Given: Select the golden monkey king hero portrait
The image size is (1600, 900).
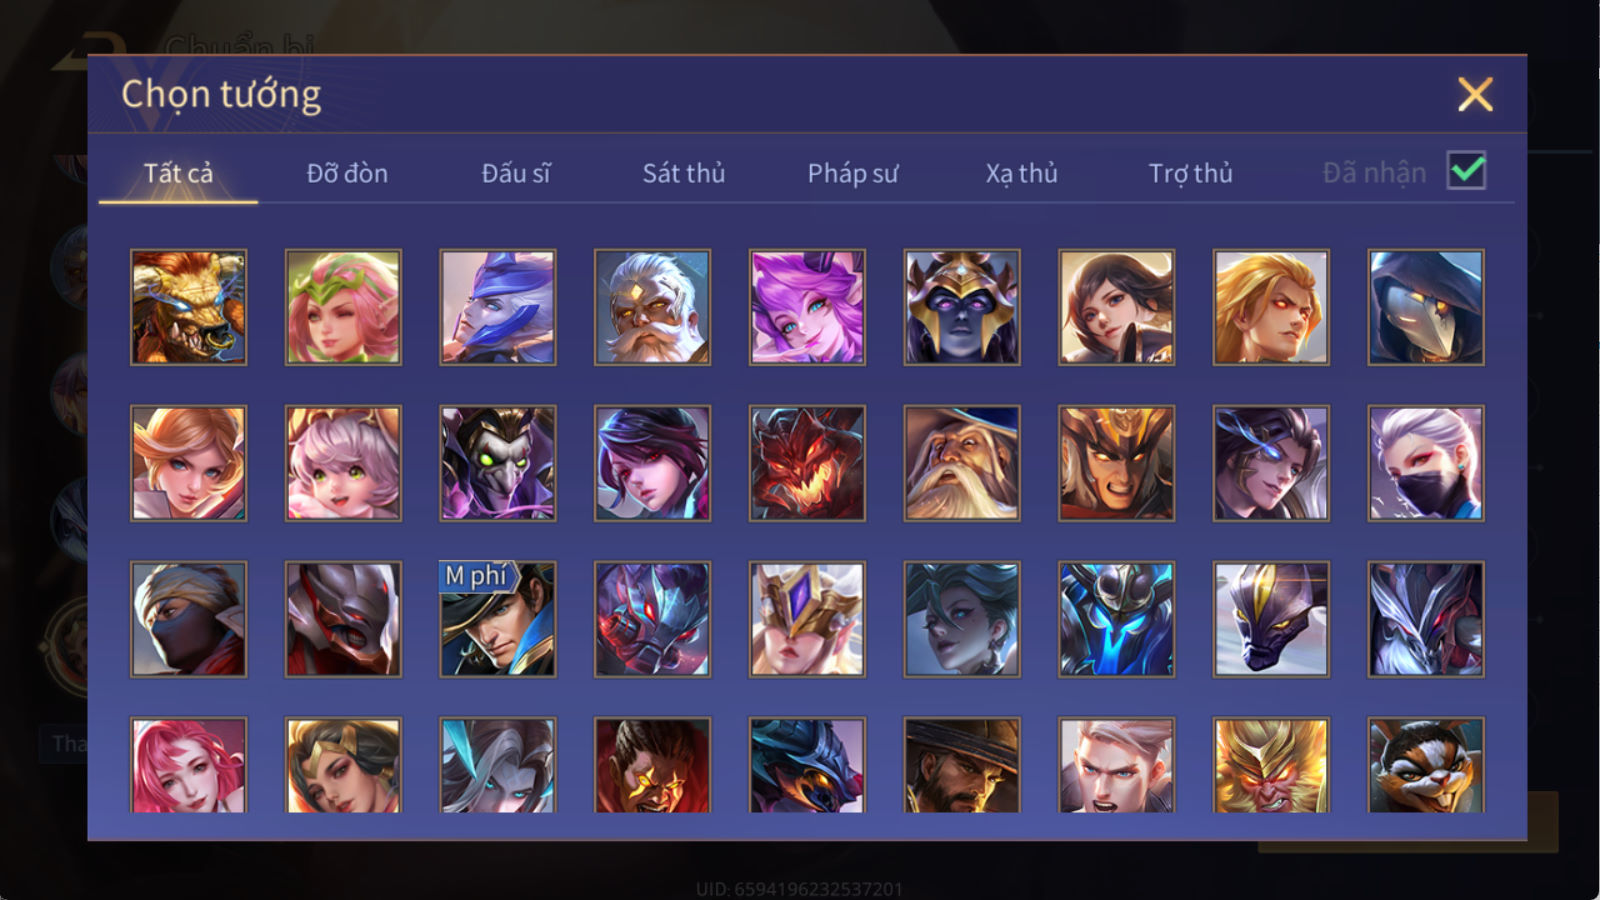Looking at the screenshot, I should pos(1271,765).
